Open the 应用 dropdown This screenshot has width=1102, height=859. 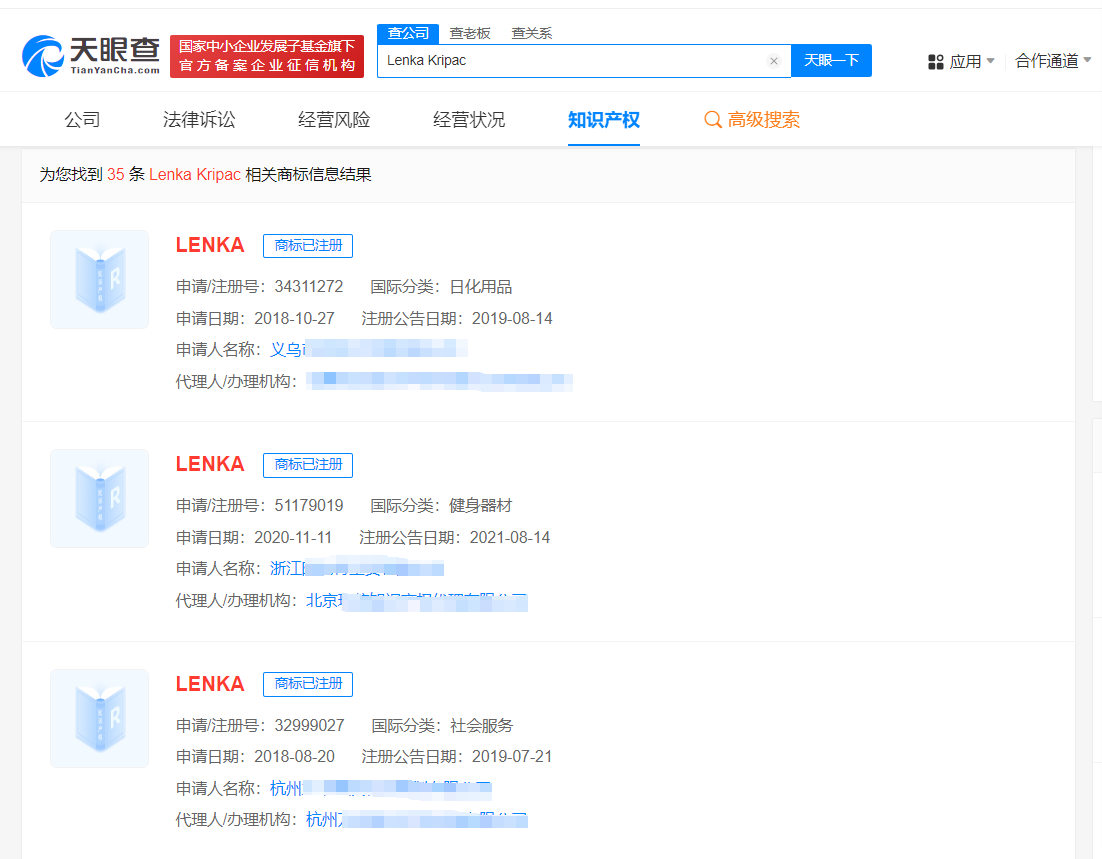click(963, 60)
